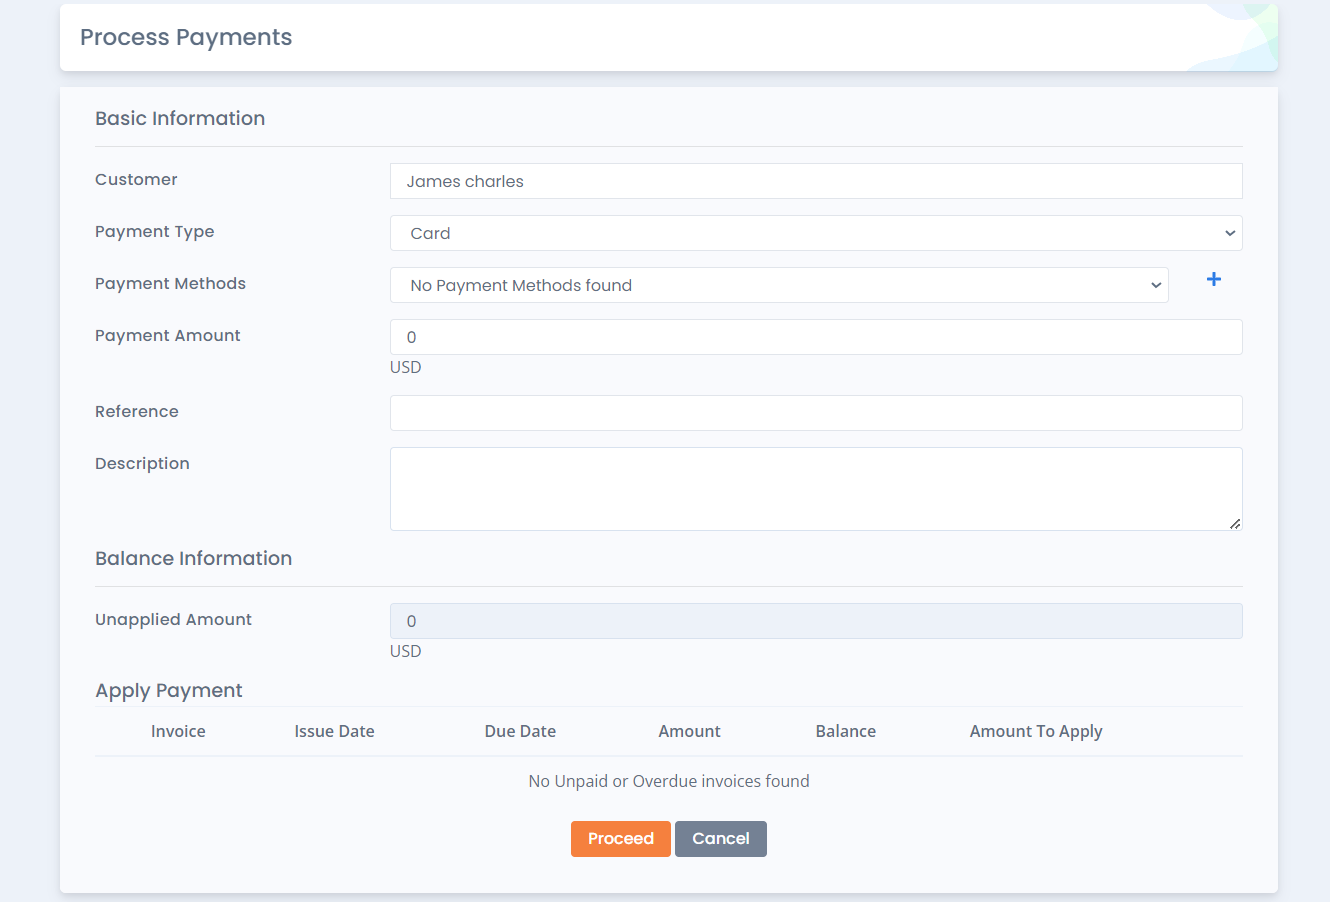Click the Amount To Apply column header
Image resolution: width=1330 pixels, height=902 pixels.
tap(1036, 731)
